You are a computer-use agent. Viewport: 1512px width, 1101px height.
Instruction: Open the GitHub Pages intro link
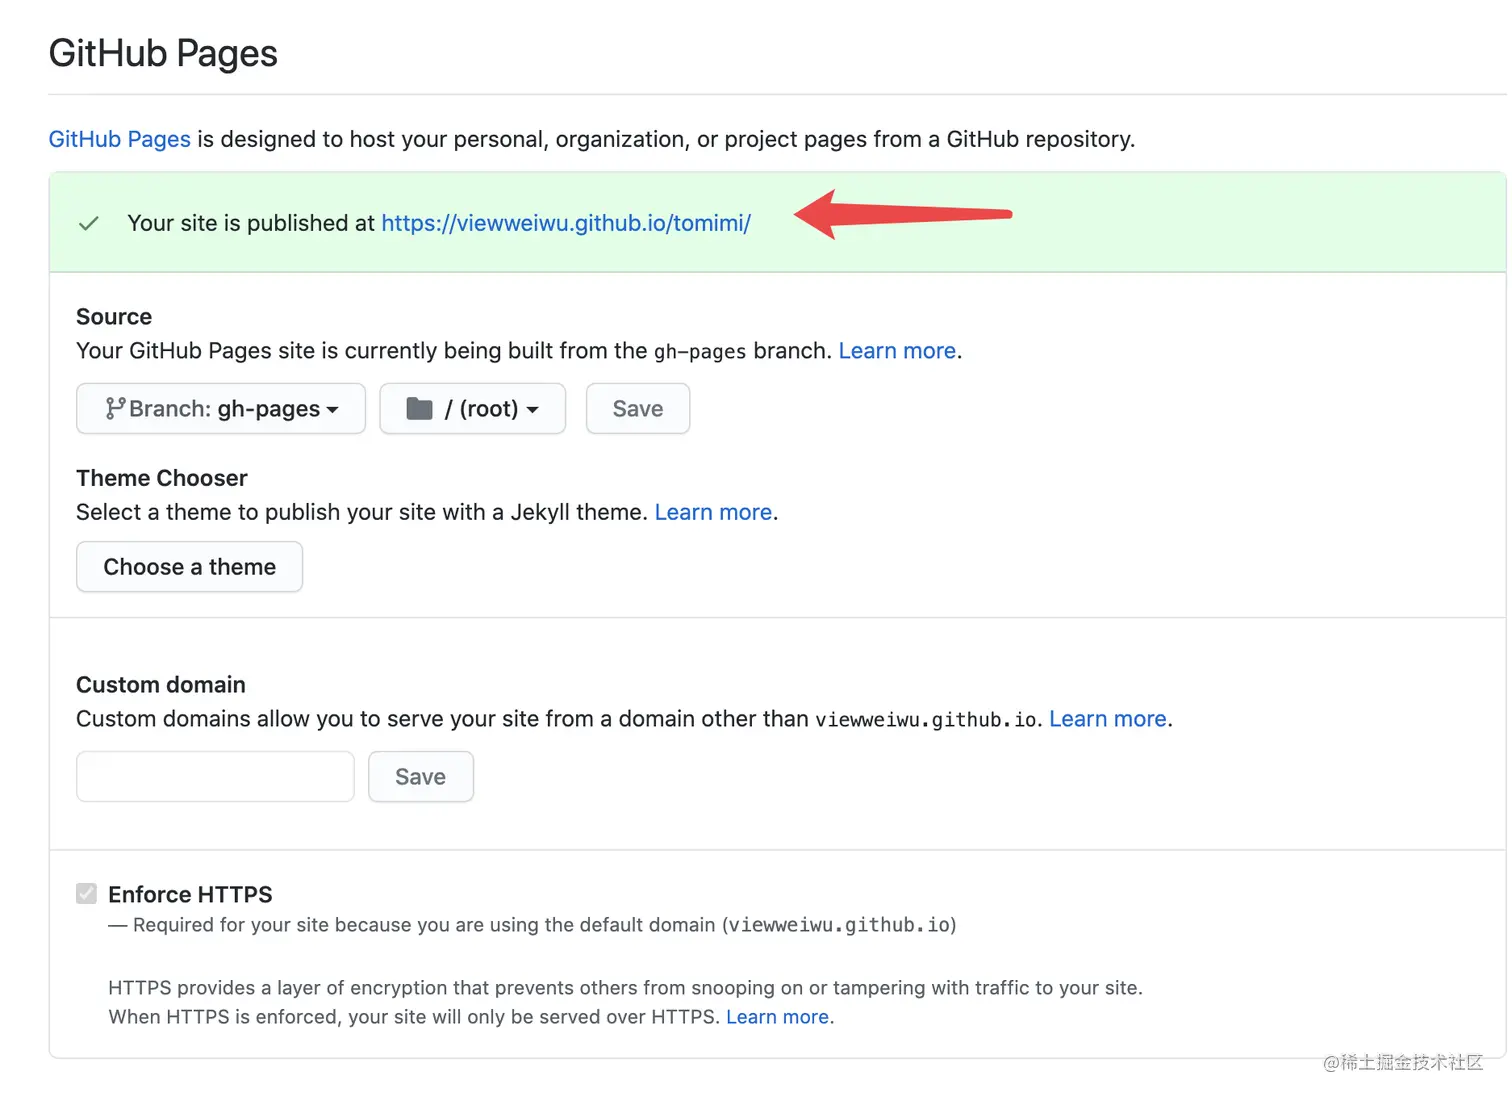coord(119,139)
